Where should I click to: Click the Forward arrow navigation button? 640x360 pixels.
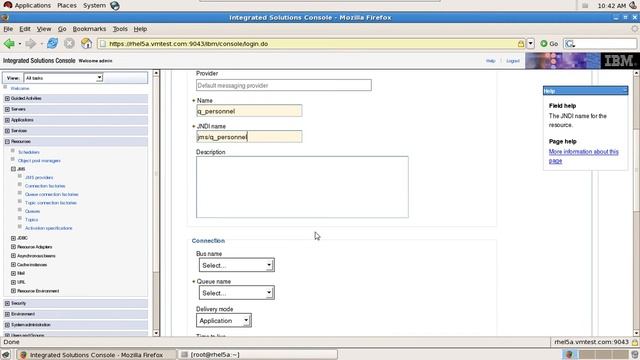30,43
